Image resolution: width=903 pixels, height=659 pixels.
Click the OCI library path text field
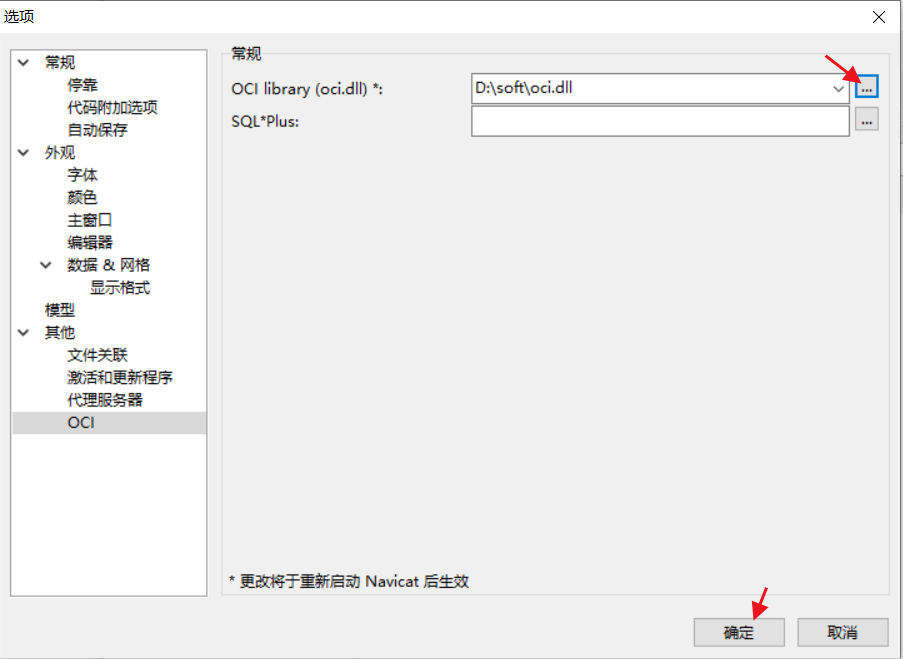(x=650, y=88)
